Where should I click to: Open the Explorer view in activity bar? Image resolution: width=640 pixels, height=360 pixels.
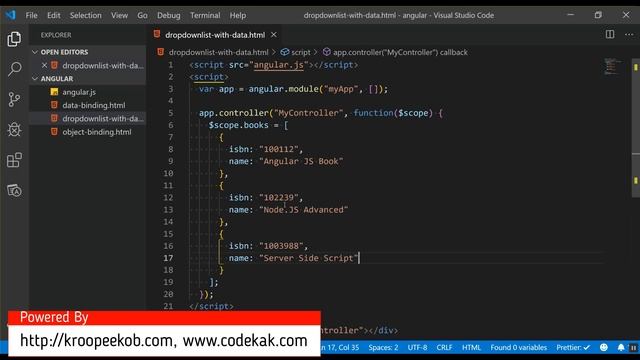(14, 39)
